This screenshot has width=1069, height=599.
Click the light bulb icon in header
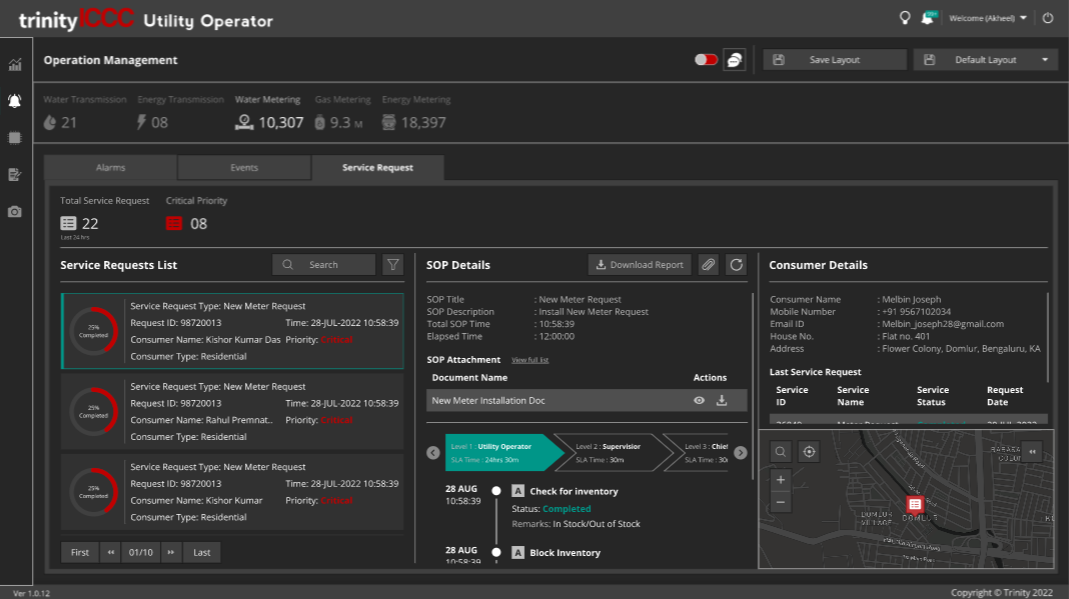pyautogui.click(x=905, y=18)
